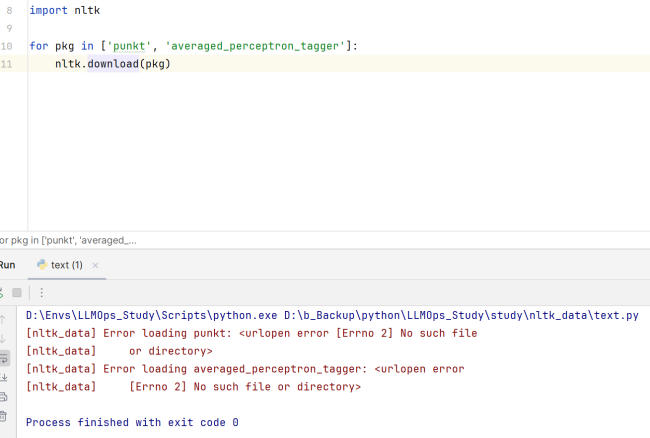The height and width of the screenshot is (438, 650).
Task: Close the text (1) run tab
Action: (95, 265)
